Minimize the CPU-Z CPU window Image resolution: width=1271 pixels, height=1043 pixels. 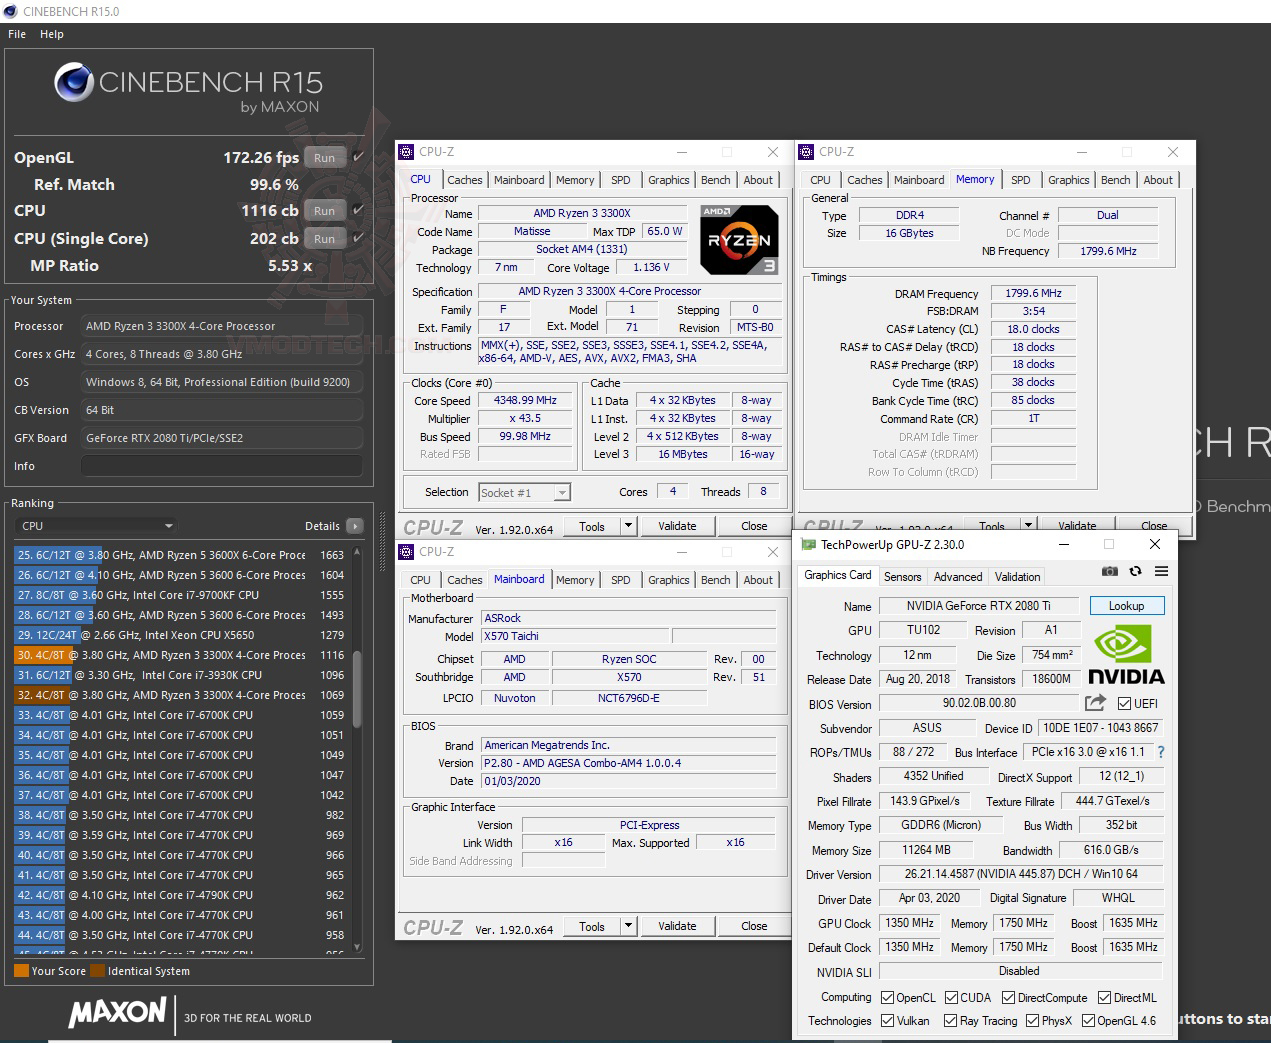click(x=682, y=152)
